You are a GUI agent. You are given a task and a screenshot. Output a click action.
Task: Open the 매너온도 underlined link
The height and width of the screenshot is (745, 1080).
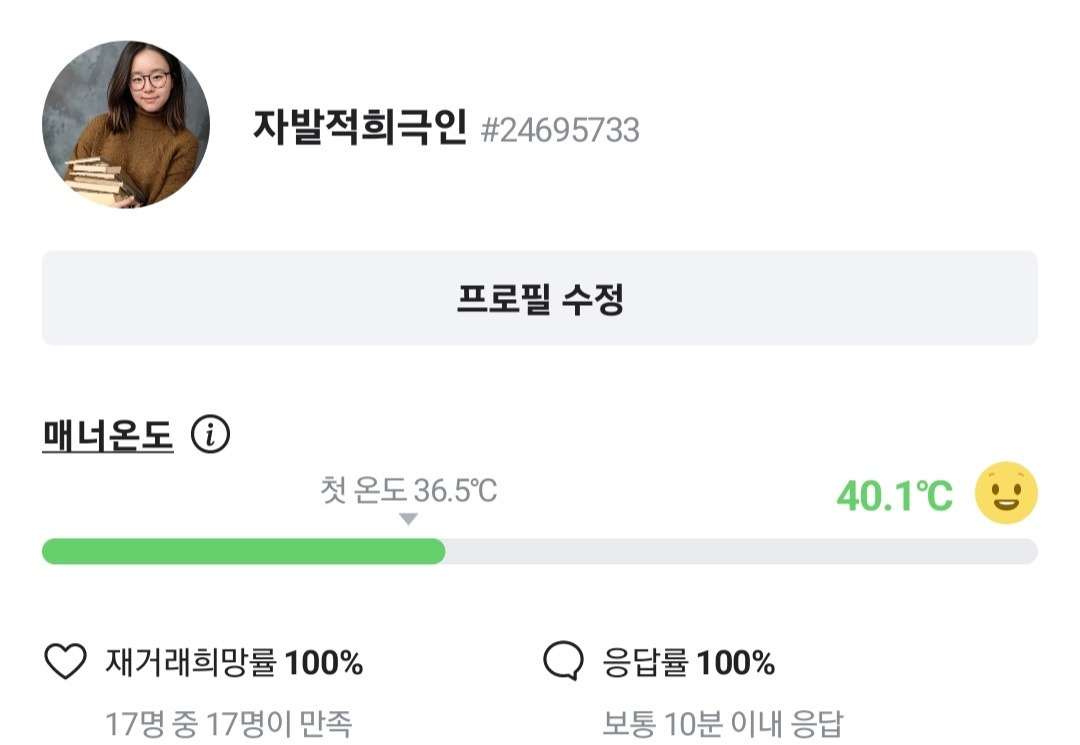coord(108,435)
